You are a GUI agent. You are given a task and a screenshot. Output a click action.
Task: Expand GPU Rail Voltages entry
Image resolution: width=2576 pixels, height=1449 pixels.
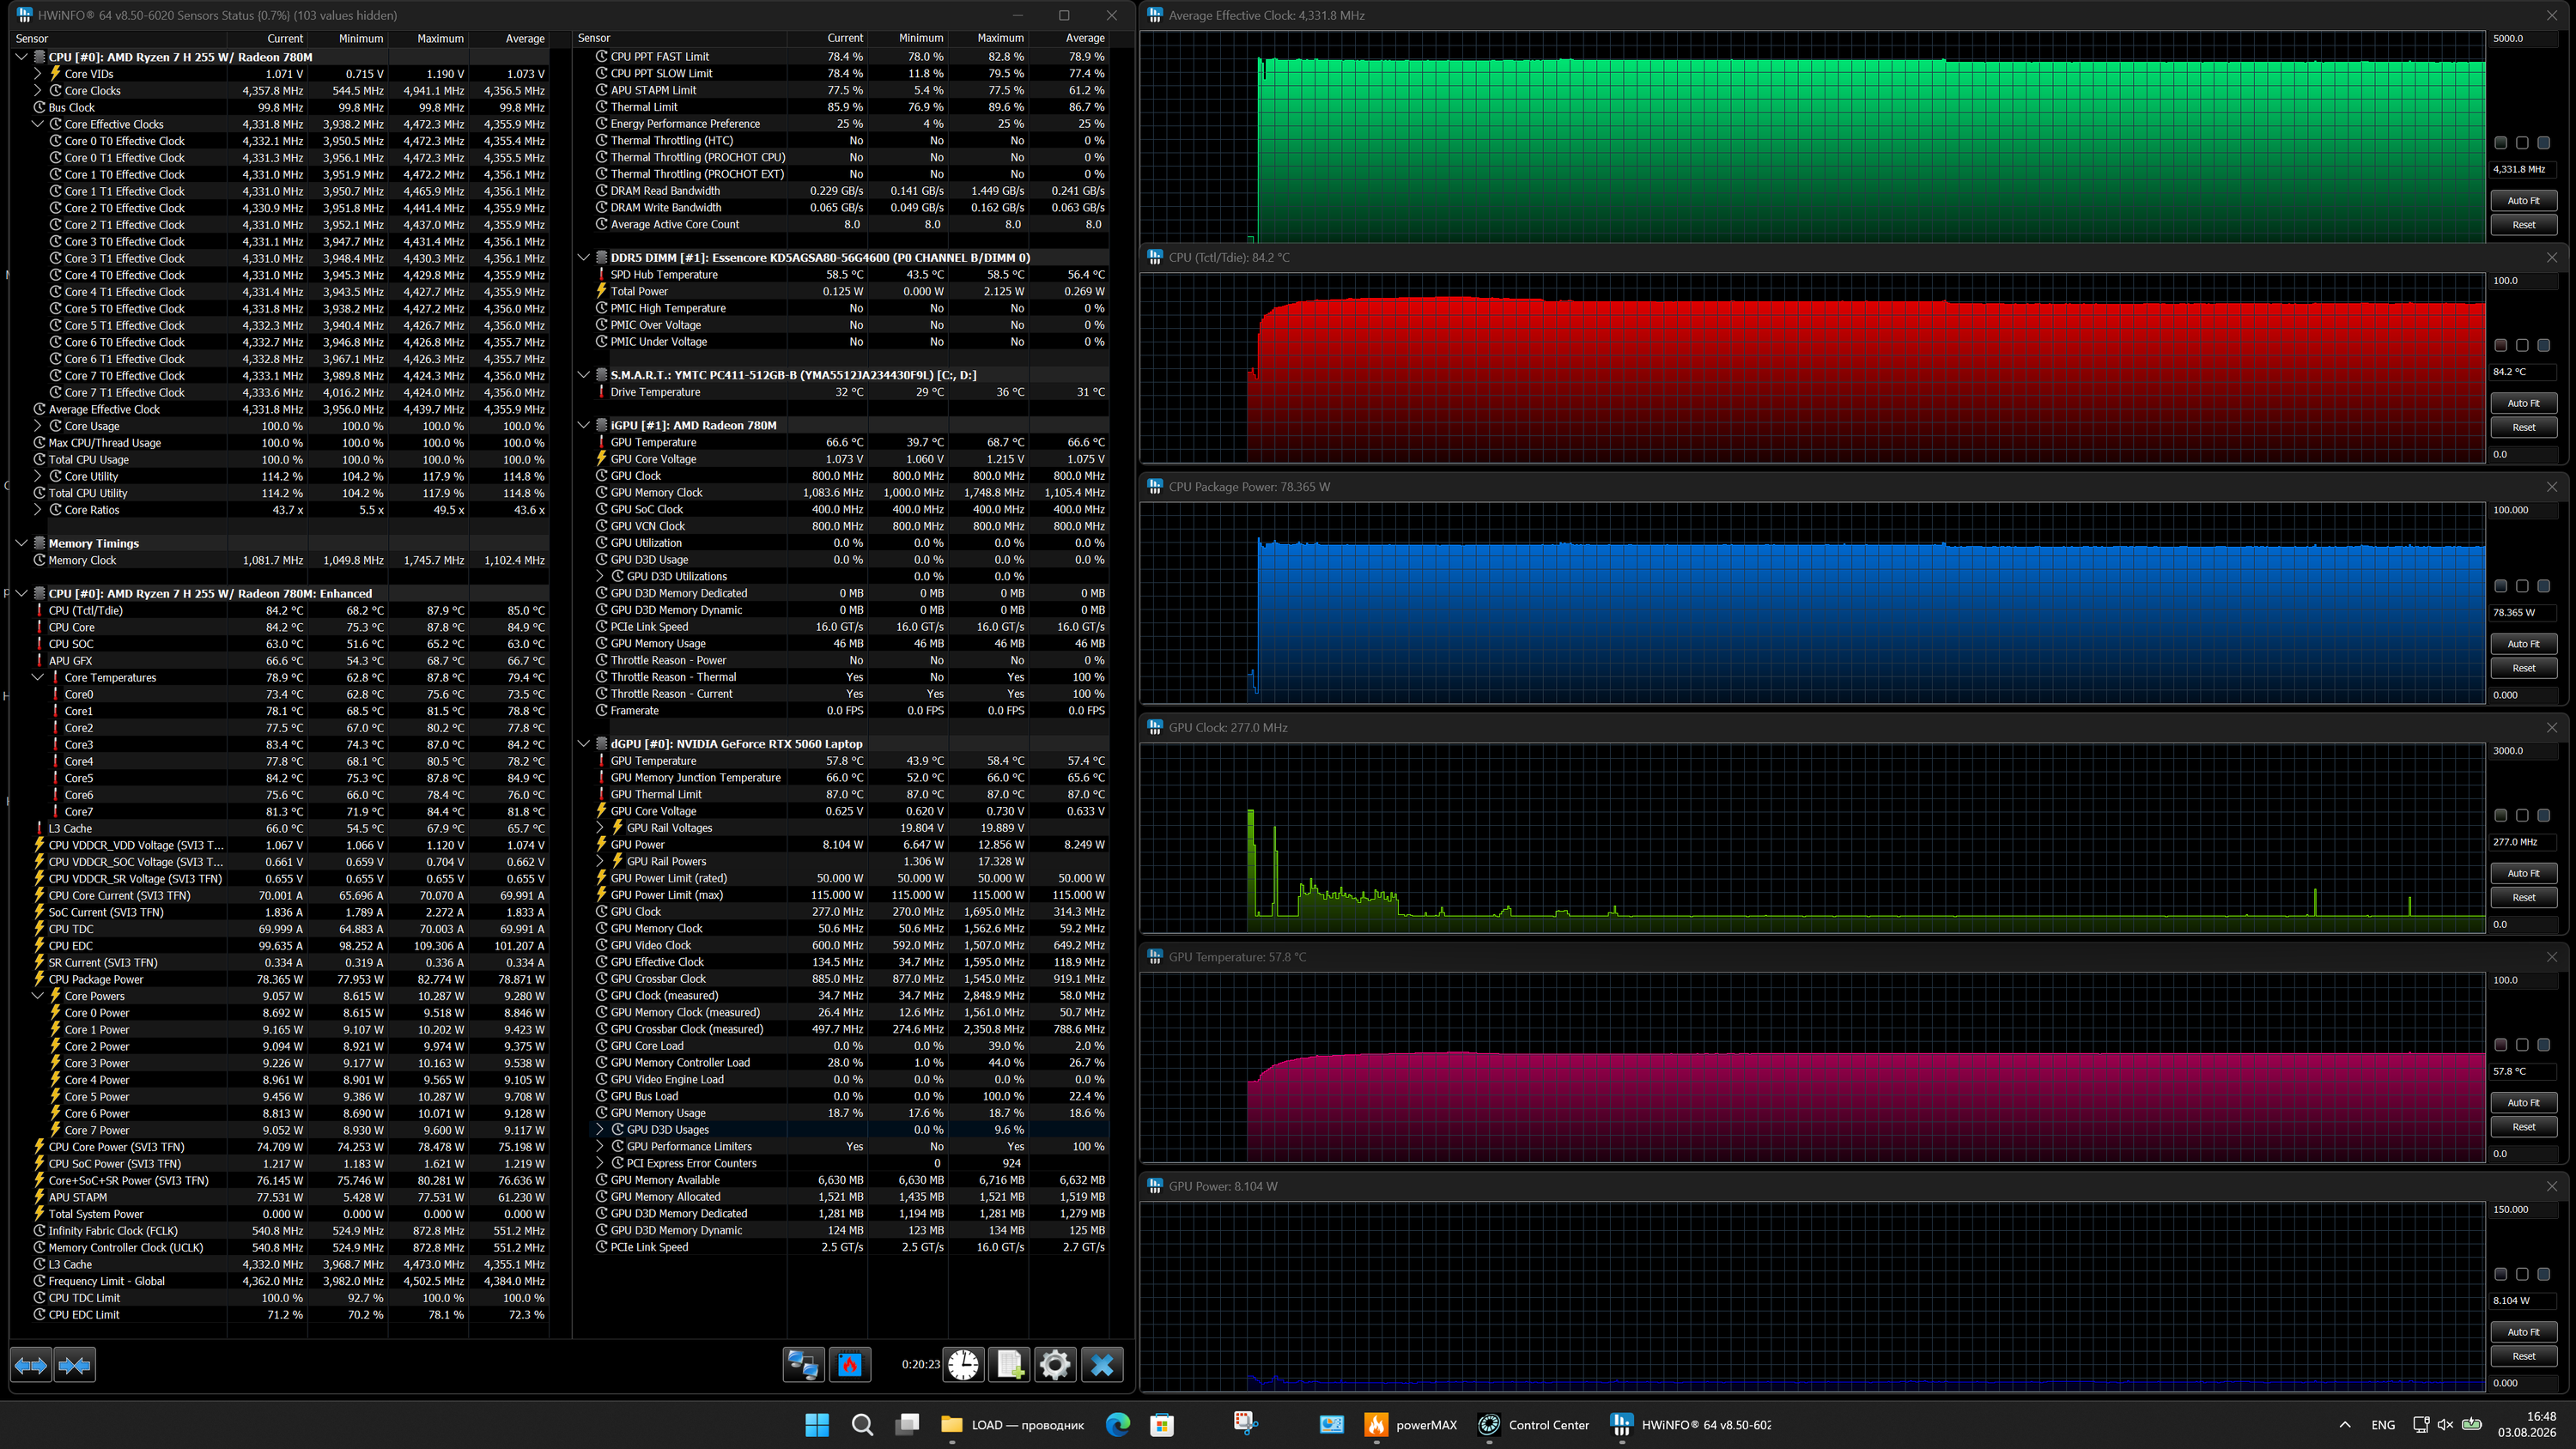[x=600, y=828]
